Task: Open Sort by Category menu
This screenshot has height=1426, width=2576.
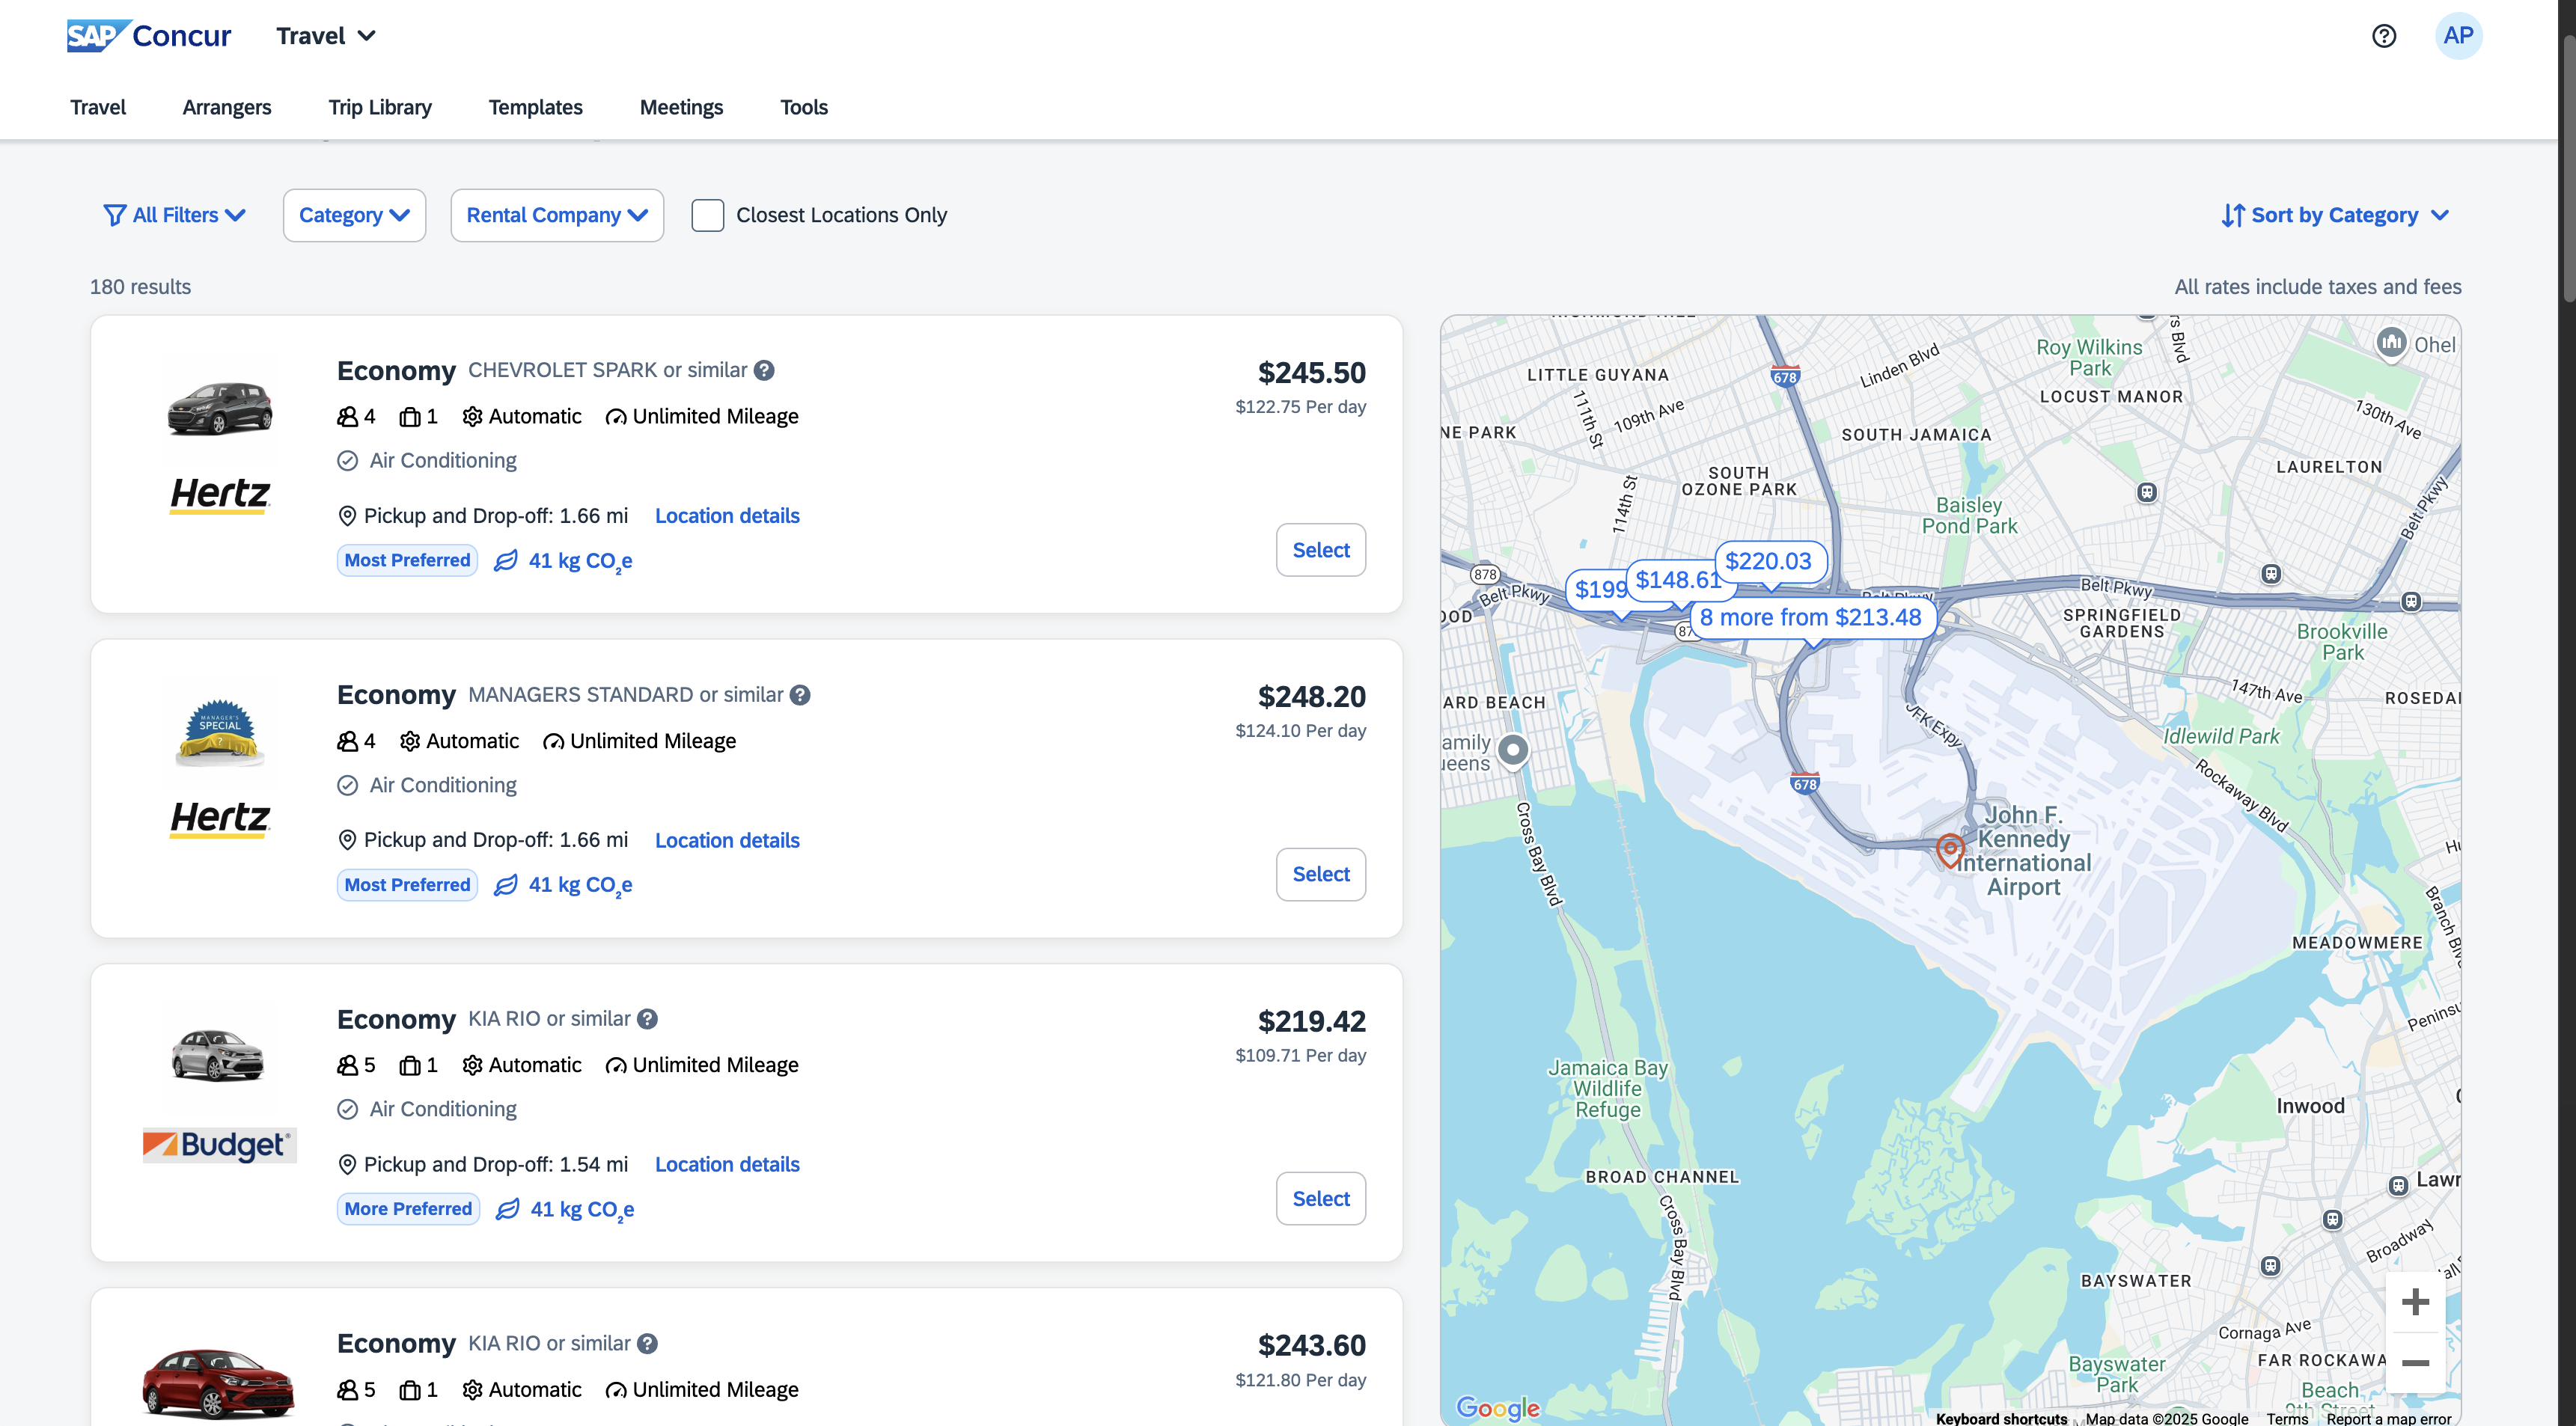Action: tap(2334, 215)
